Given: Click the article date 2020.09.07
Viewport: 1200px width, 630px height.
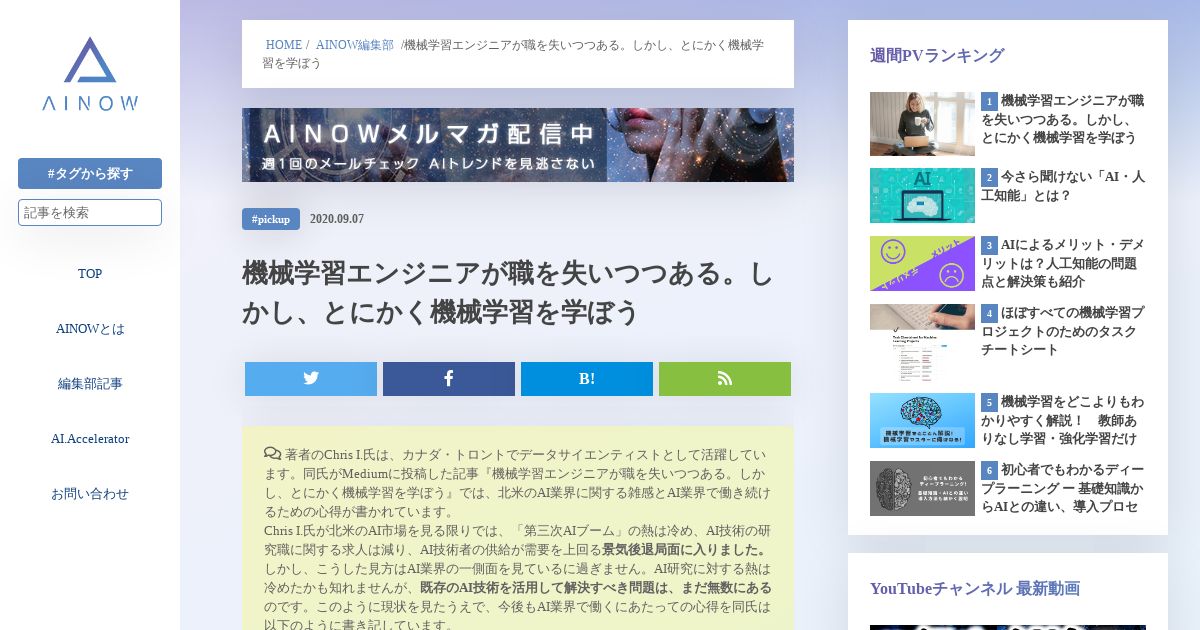Looking at the screenshot, I should click(x=337, y=219).
